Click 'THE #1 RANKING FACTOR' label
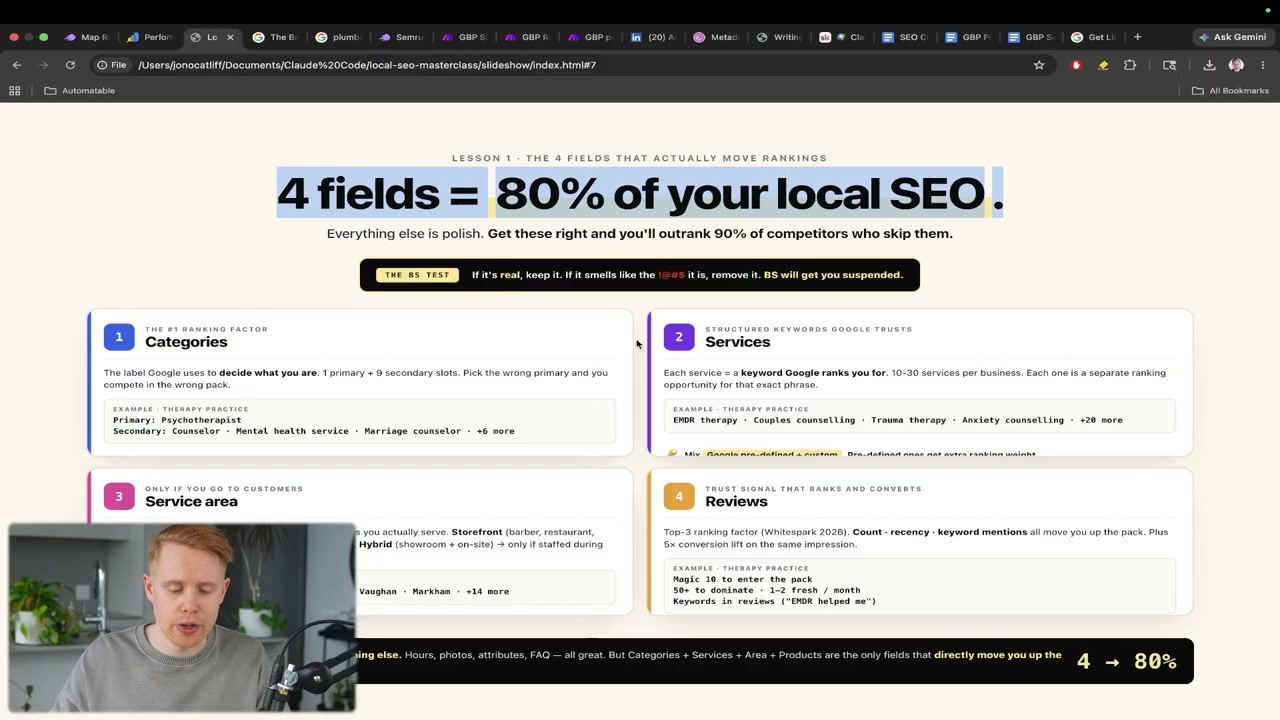Image resolution: width=1280 pixels, height=720 pixels. pyautogui.click(x=206, y=329)
